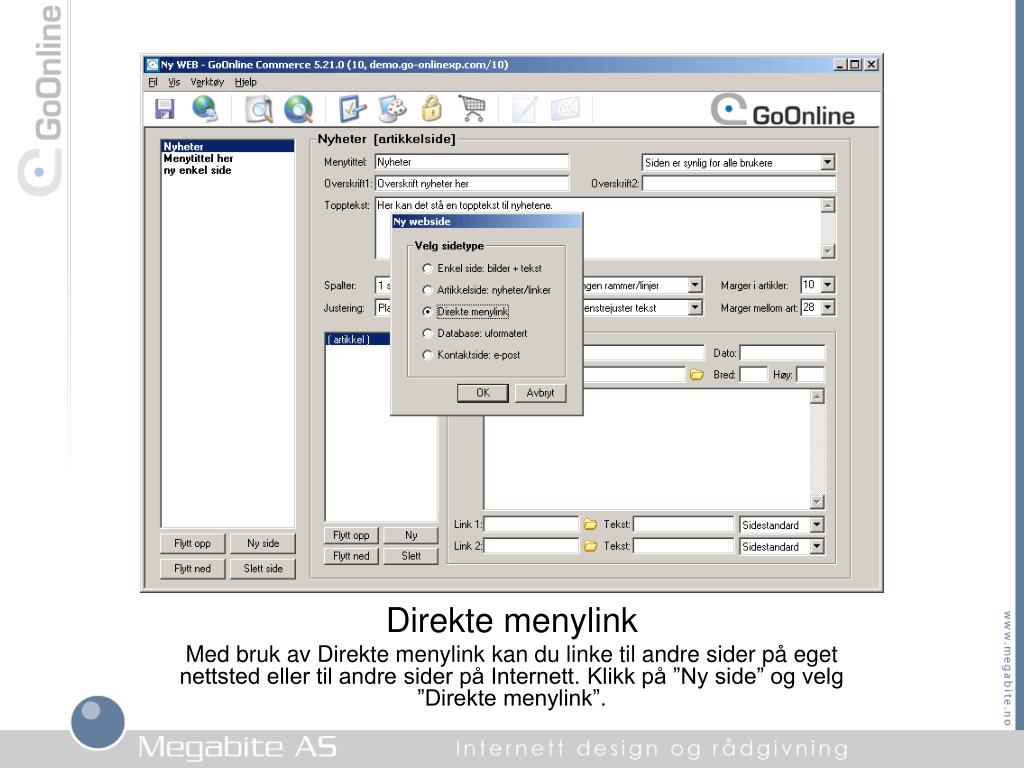Open the Siden er synlig for alle brukere dropdown
Image resolution: width=1024 pixels, height=768 pixels.
(827, 162)
